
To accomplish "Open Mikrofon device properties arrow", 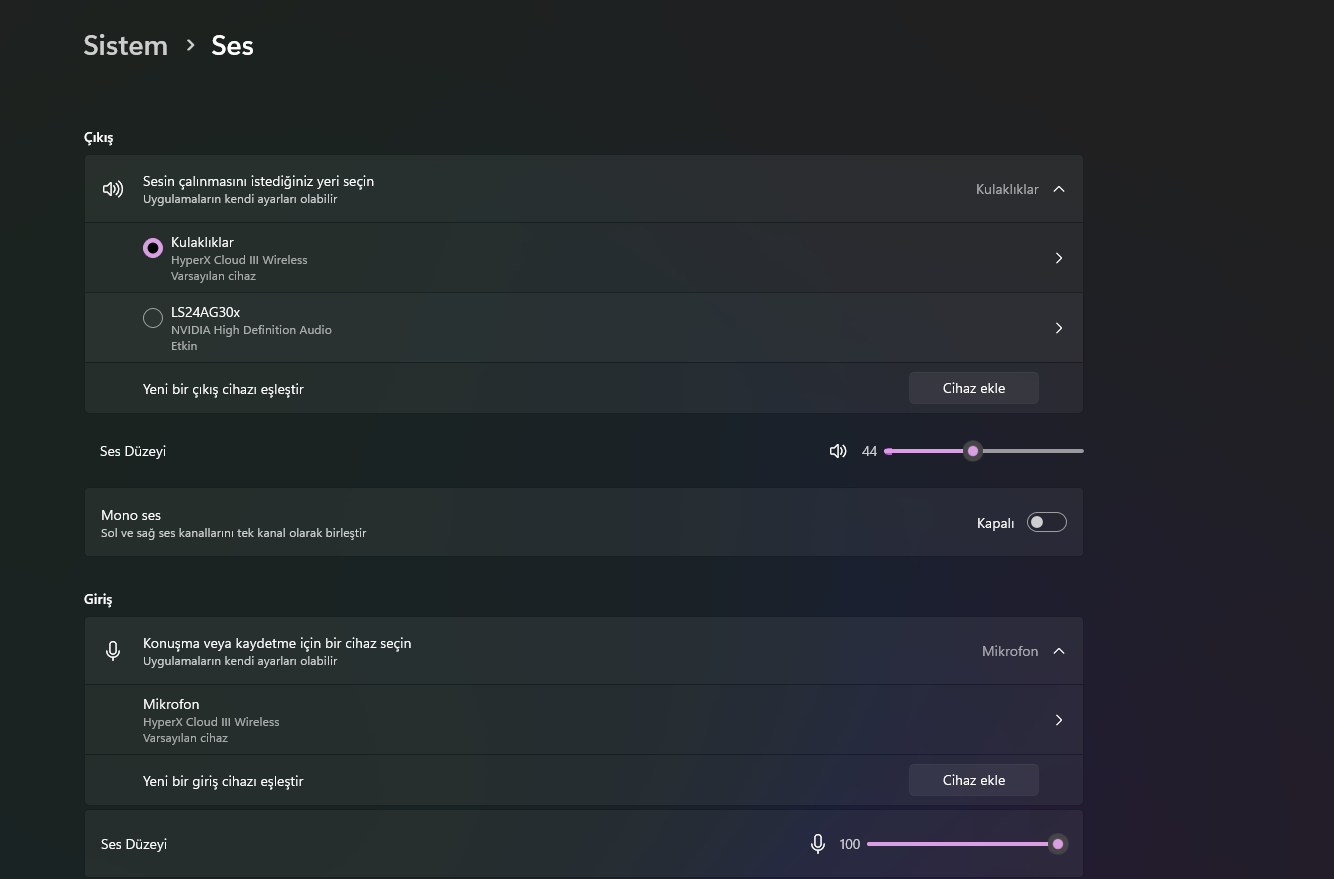I will (x=1059, y=720).
